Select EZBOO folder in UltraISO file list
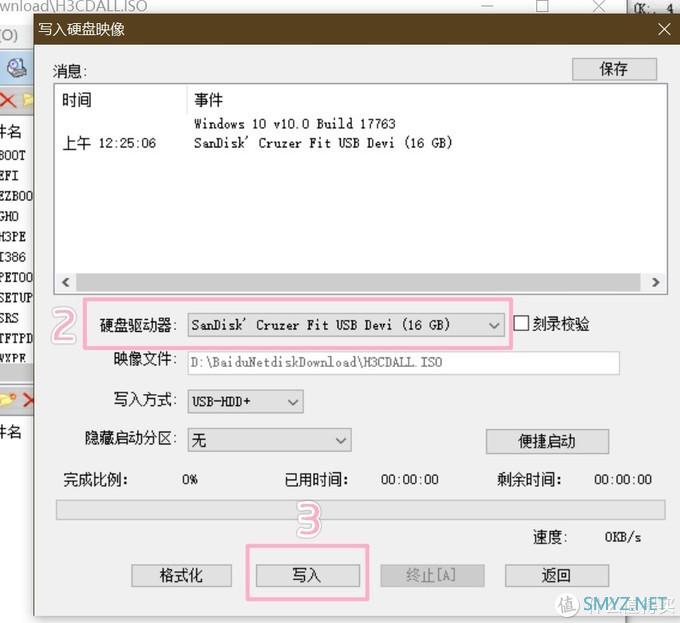This screenshot has height=623, width=680. tap(16, 196)
